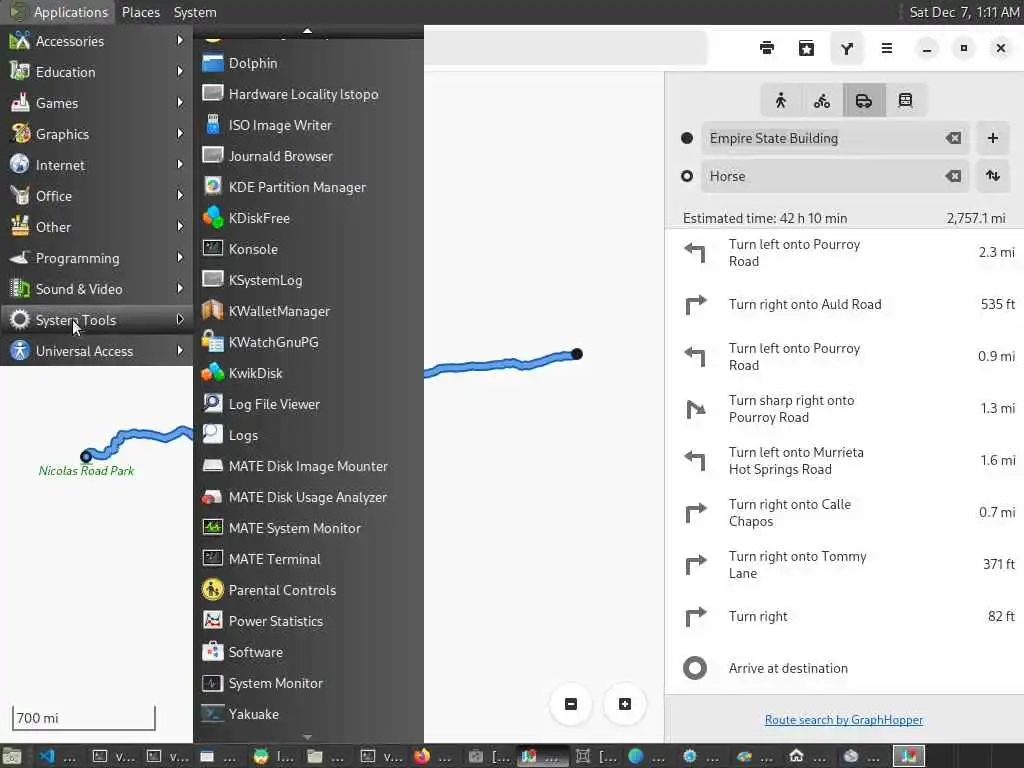The height and width of the screenshot is (768, 1024).
Task: Clear the Empire State Building field
Action: tap(953, 138)
